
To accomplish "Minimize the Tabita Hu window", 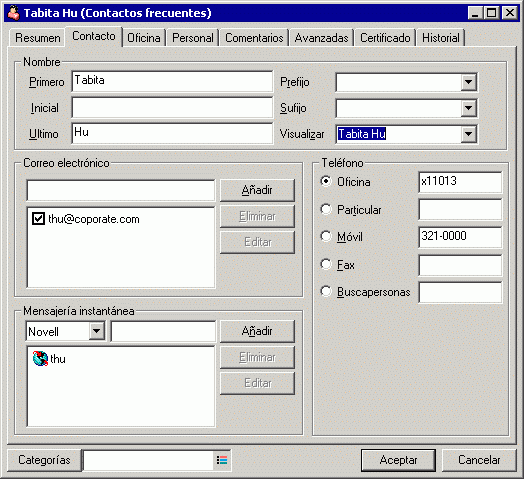I will [475, 13].
